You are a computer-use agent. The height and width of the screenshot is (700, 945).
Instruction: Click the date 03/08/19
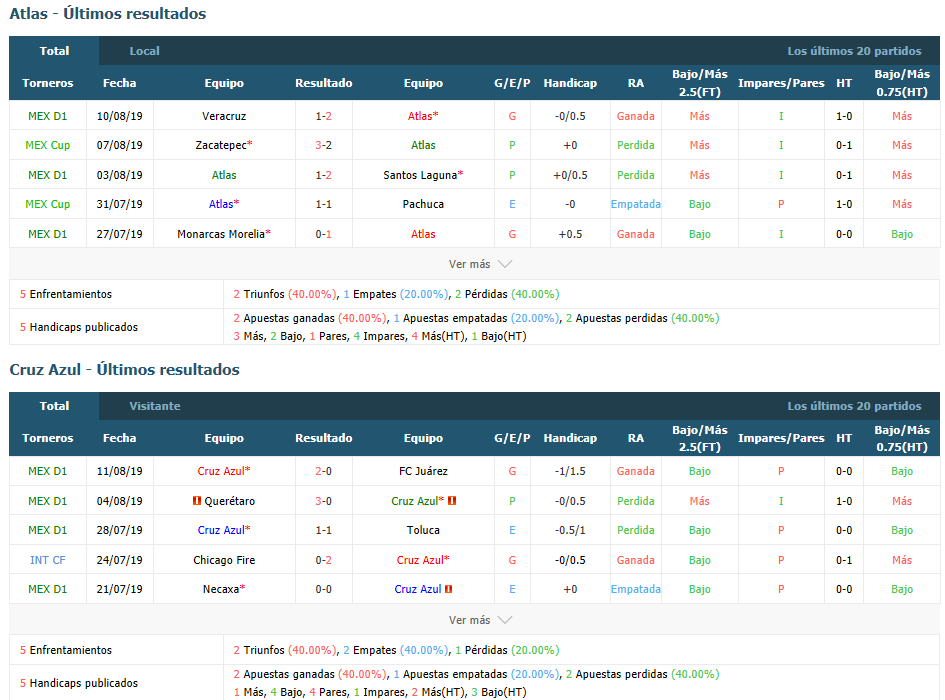coord(119,175)
